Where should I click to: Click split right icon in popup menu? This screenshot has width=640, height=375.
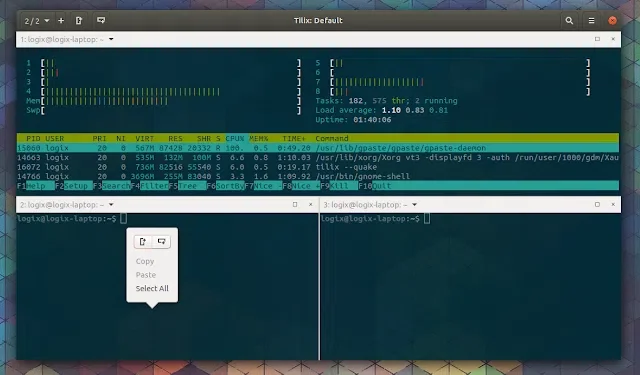pos(143,242)
